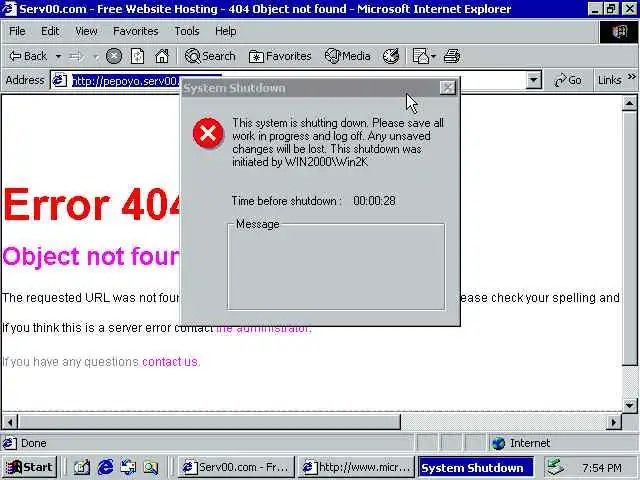The width and height of the screenshot is (640, 480).
Task: Launch Internet Explorer from quick launch
Action: pyautogui.click(x=105, y=467)
